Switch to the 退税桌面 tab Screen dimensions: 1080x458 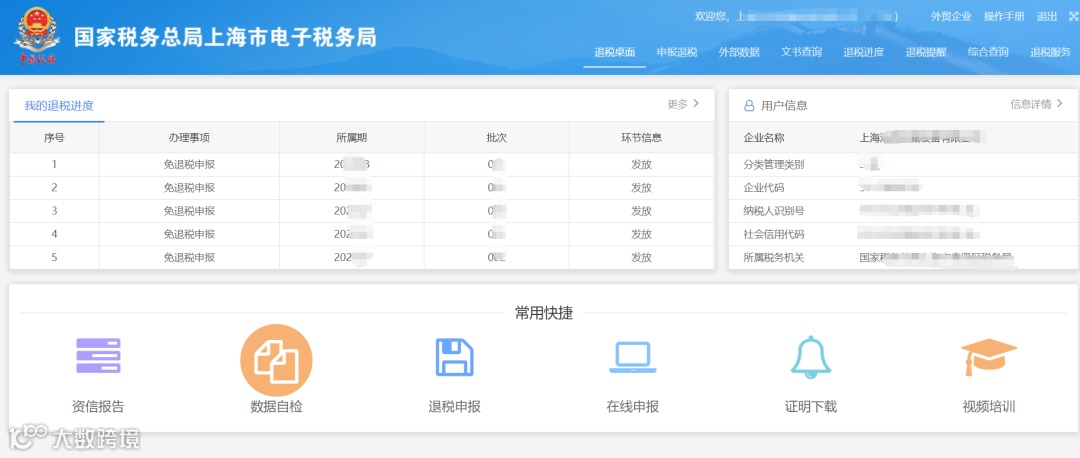point(614,52)
